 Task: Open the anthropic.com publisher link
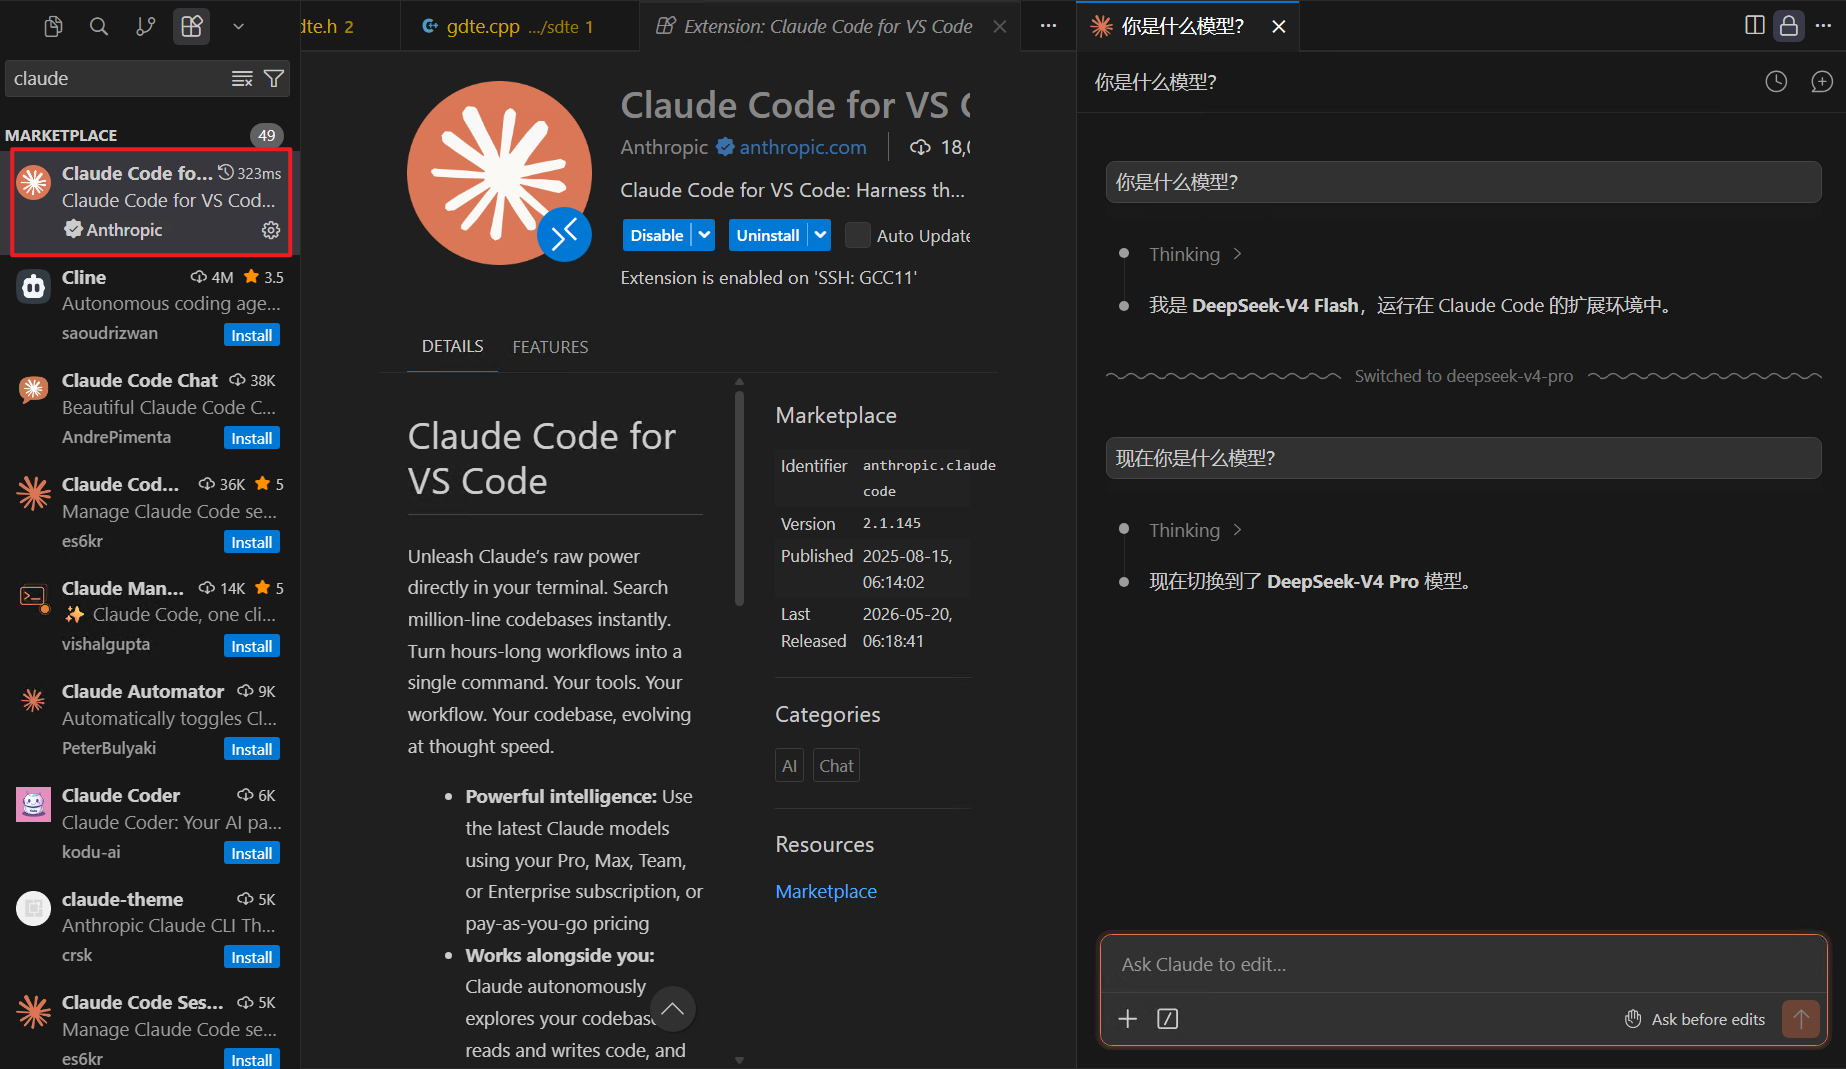pyautogui.click(x=803, y=147)
